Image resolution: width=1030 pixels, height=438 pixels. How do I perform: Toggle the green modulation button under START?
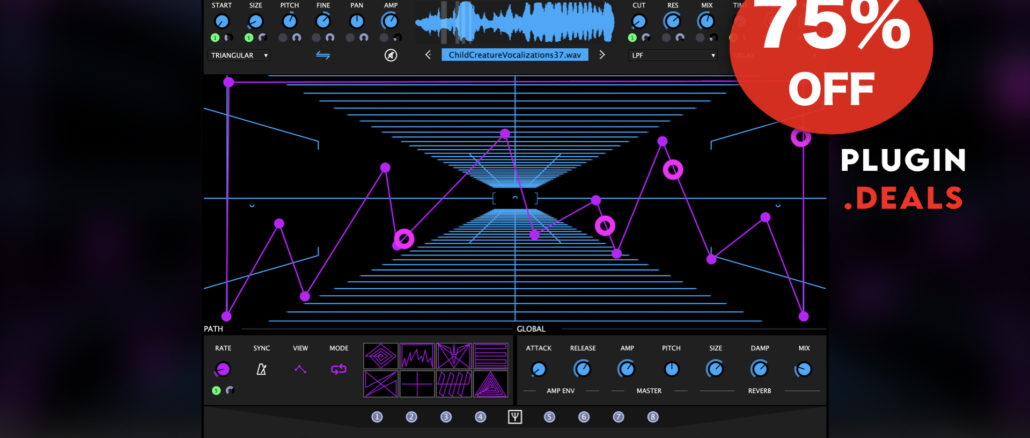215,38
